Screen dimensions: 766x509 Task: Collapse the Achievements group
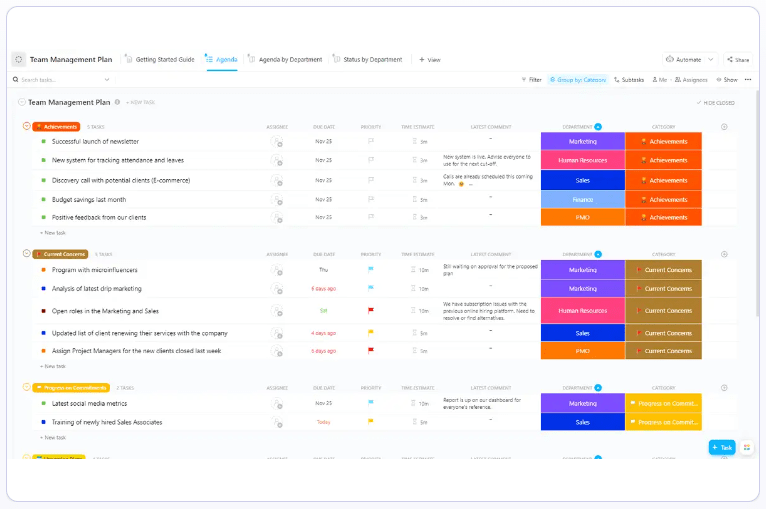(27, 126)
